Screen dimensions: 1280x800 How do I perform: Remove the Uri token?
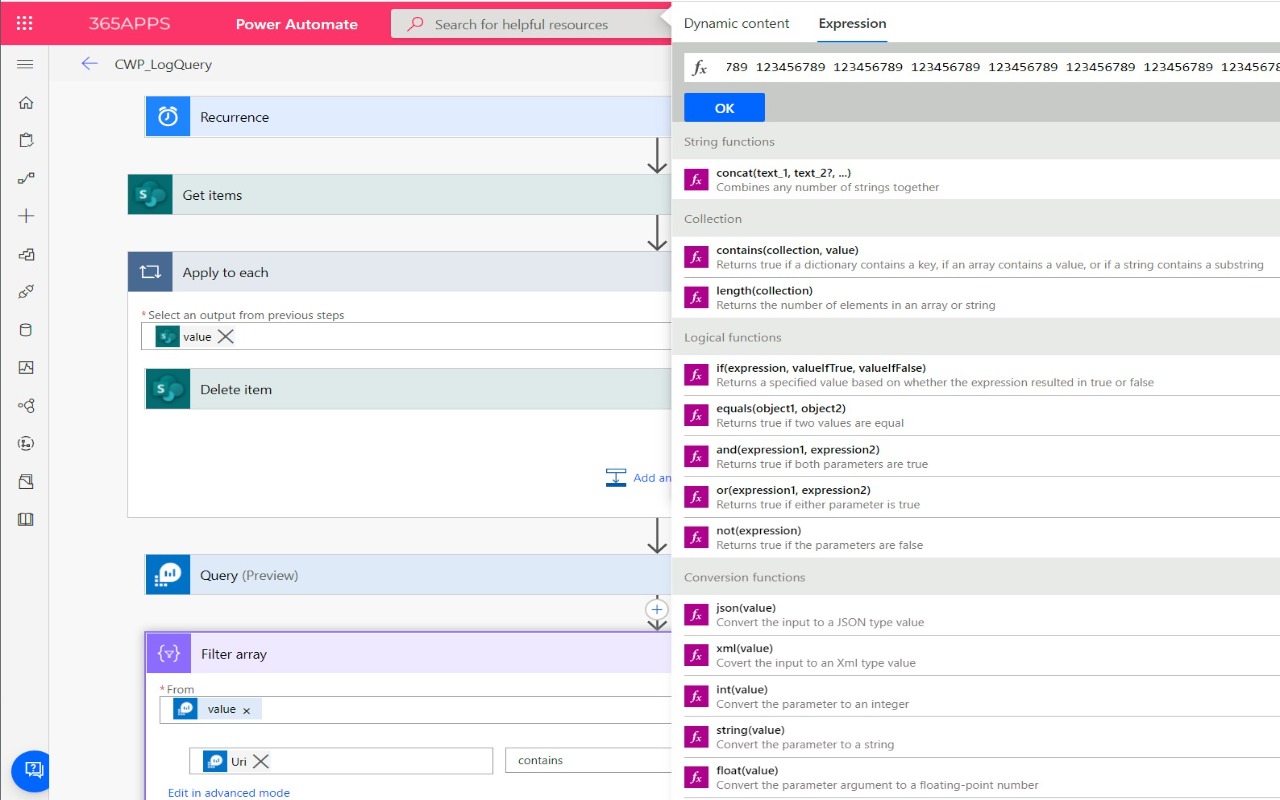(261, 761)
